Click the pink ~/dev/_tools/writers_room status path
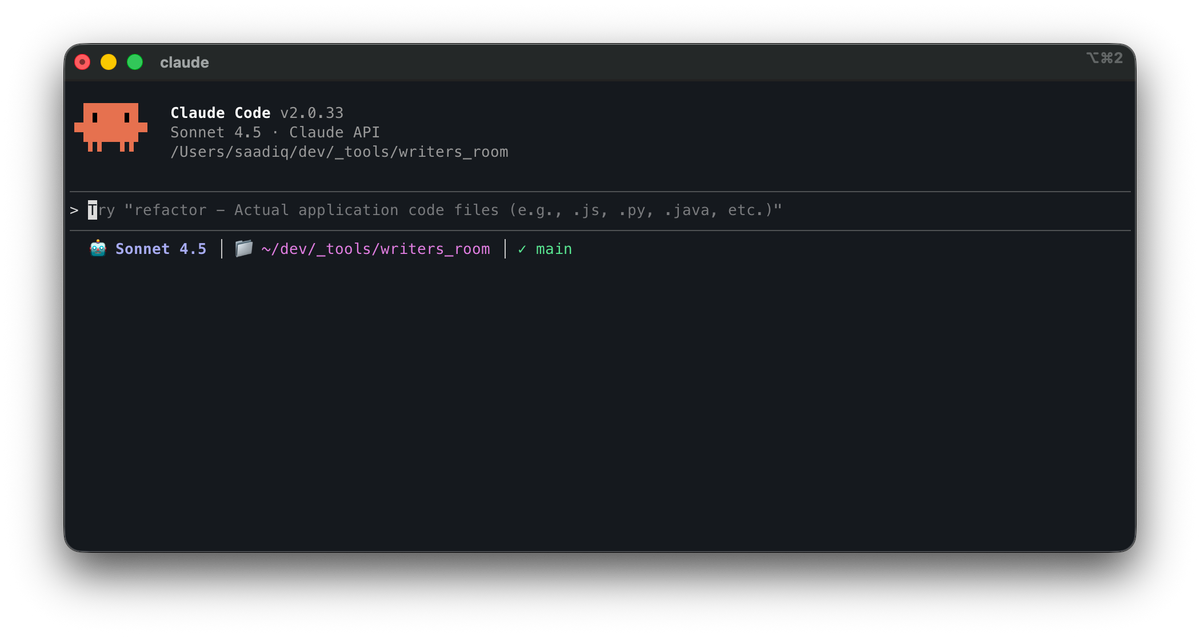 (x=375, y=249)
